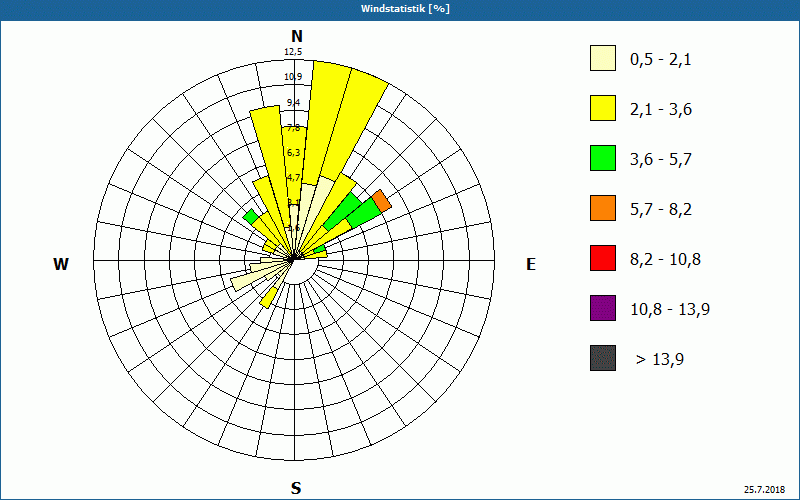The height and width of the screenshot is (500, 800).
Task: Click the legend label 8,2 - 10,8
Action: [665, 260]
